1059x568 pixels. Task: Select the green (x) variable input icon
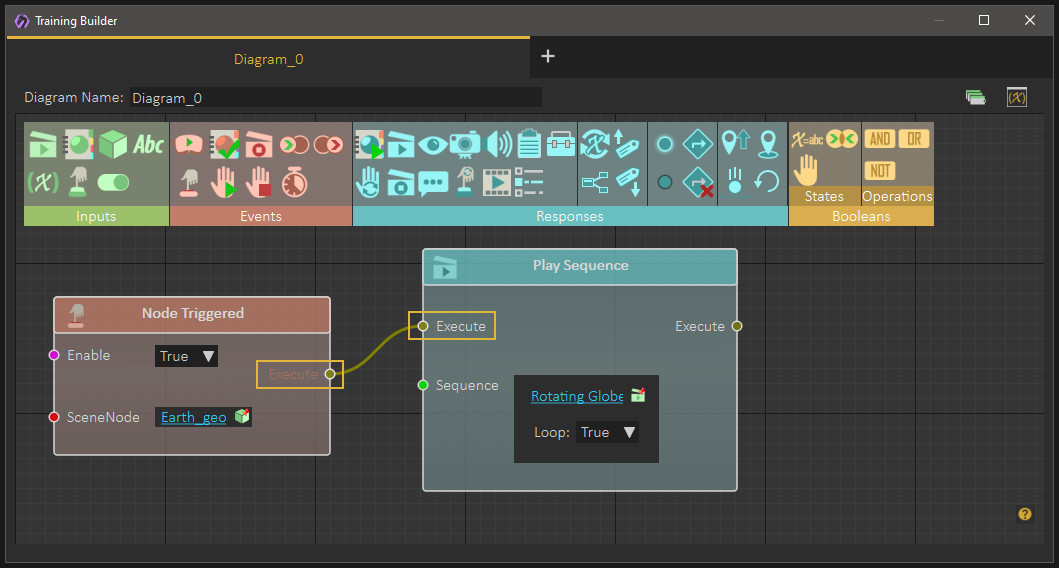(43, 182)
